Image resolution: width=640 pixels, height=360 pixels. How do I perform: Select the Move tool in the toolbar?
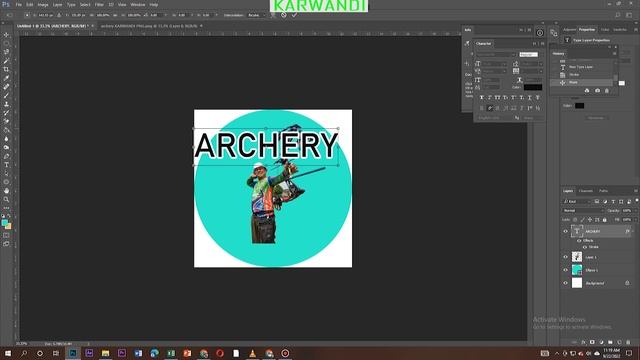tap(6, 35)
